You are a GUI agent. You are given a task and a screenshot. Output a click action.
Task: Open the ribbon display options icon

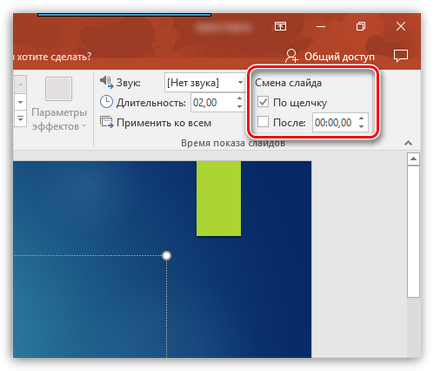coord(280,26)
